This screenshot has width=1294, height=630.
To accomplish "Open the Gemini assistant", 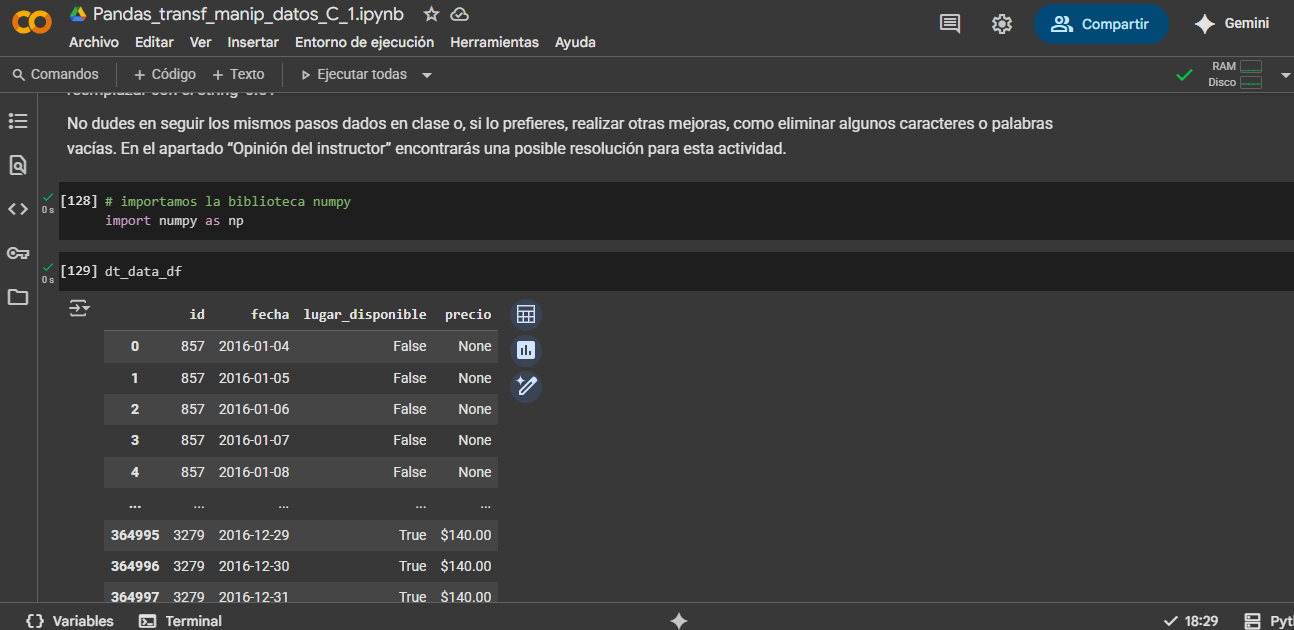I will pyautogui.click(x=1232, y=24).
